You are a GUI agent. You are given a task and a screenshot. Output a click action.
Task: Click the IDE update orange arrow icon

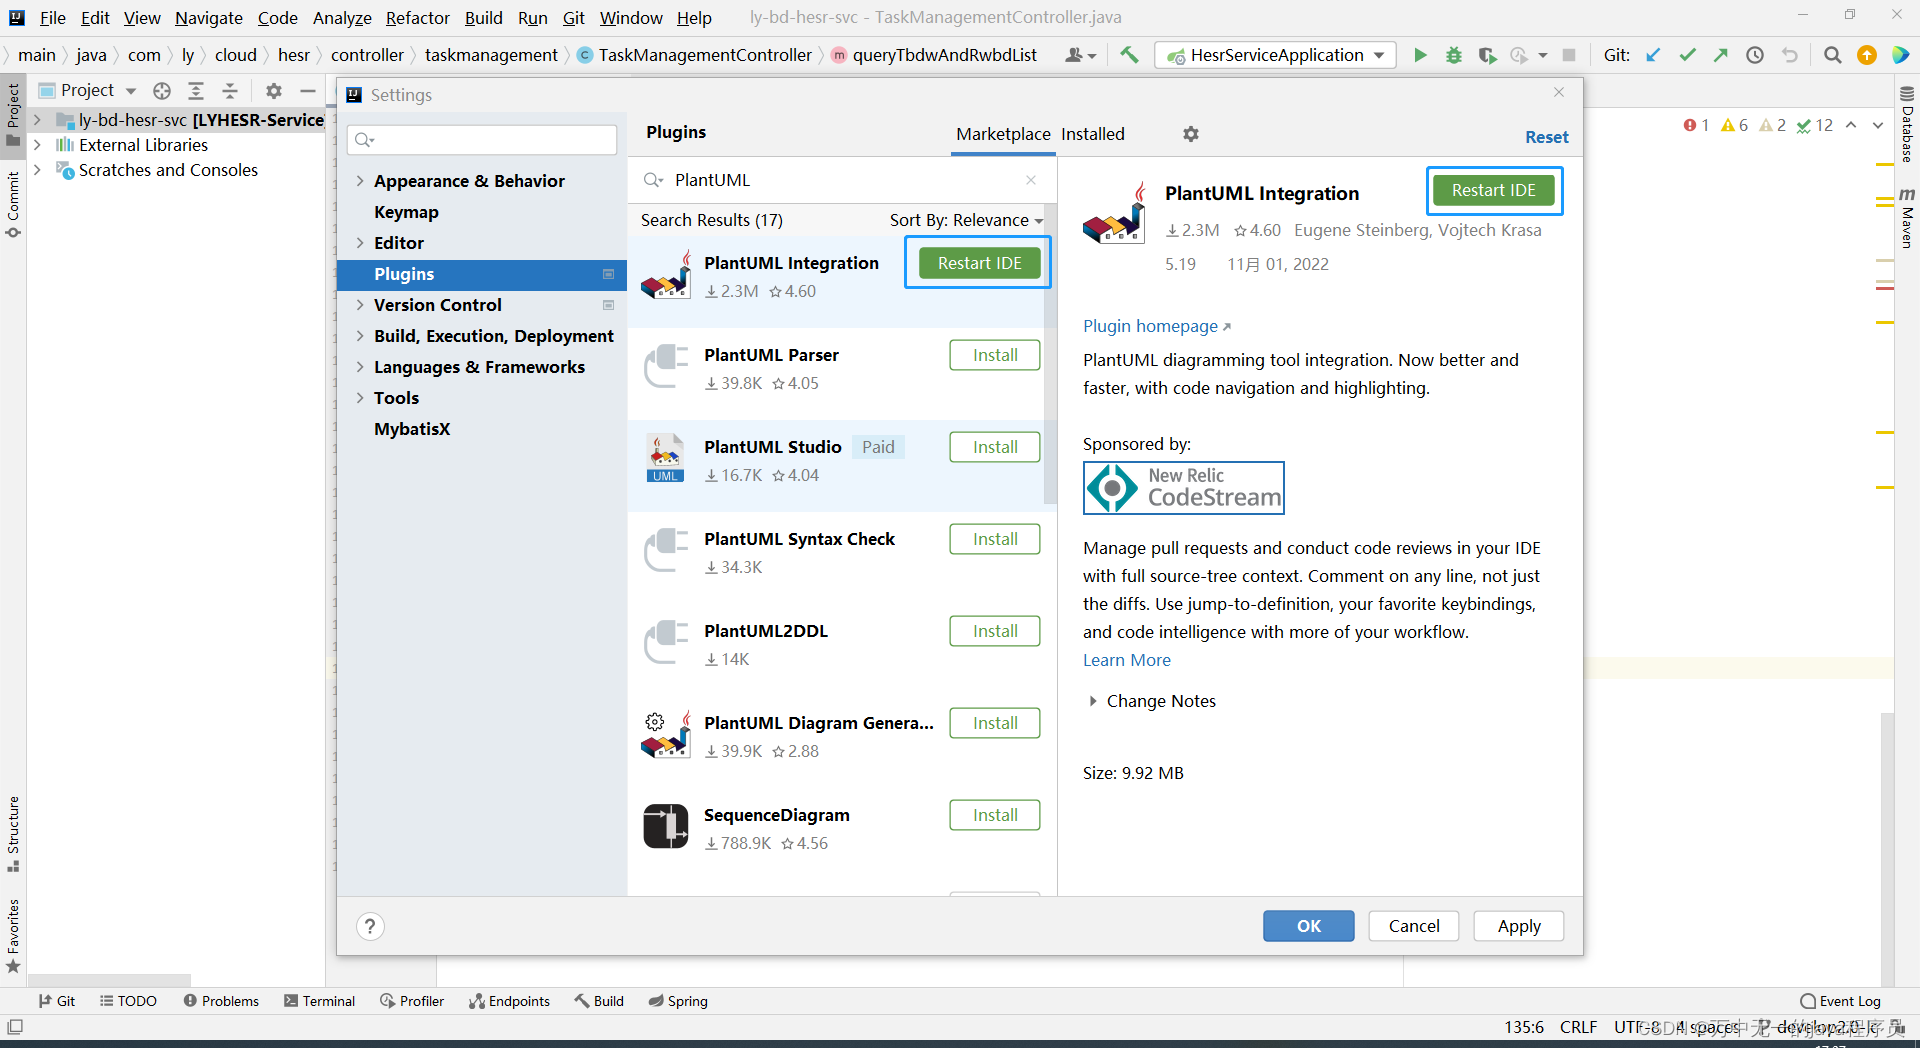tap(1866, 55)
